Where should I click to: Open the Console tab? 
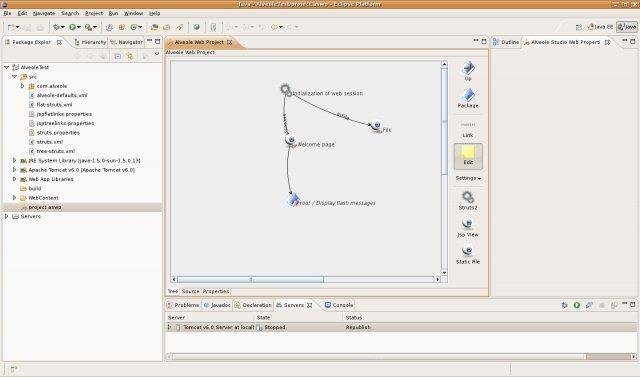coord(339,305)
